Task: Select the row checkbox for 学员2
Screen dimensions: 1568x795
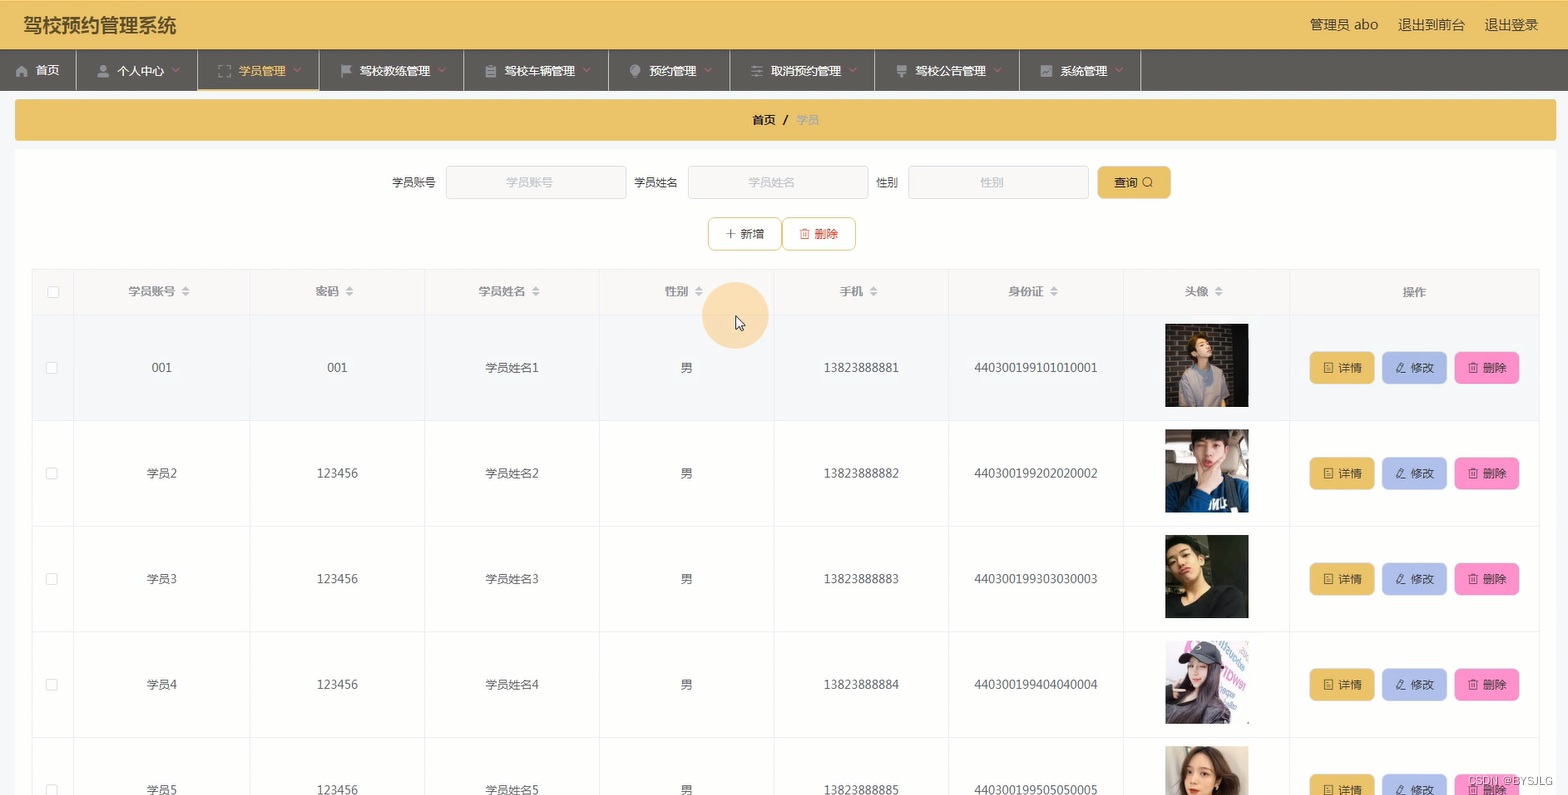Action: pyautogui.click(x=52, y=473)
